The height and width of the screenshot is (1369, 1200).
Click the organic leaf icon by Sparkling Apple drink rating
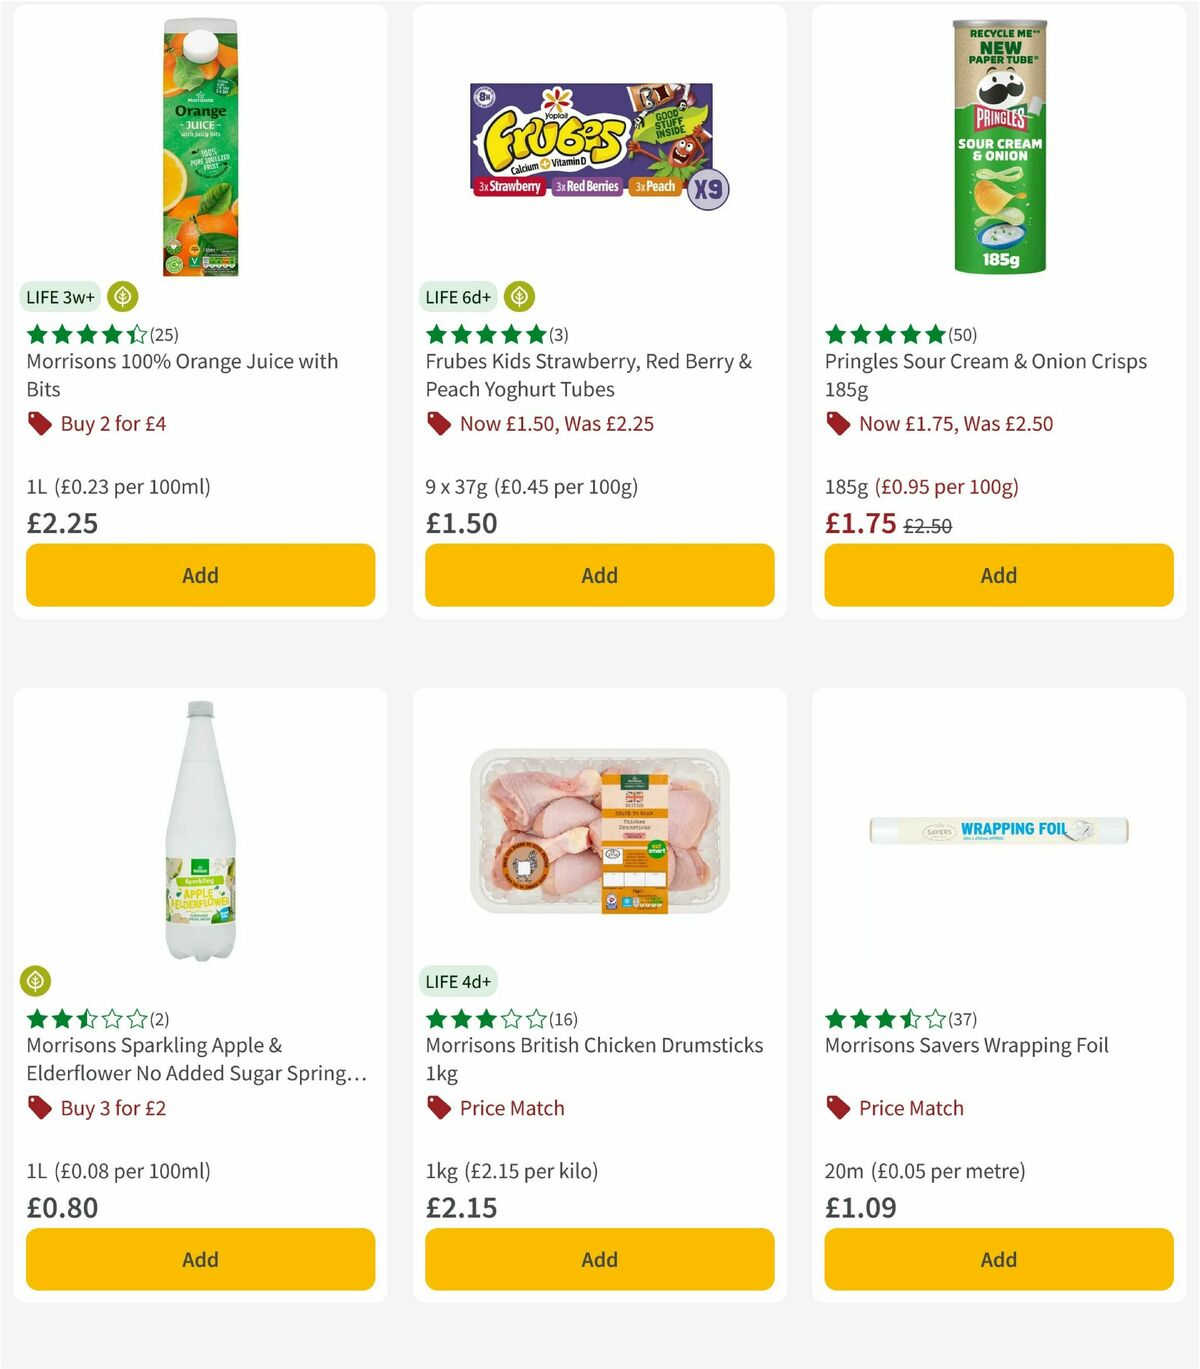tap(35, 981)
